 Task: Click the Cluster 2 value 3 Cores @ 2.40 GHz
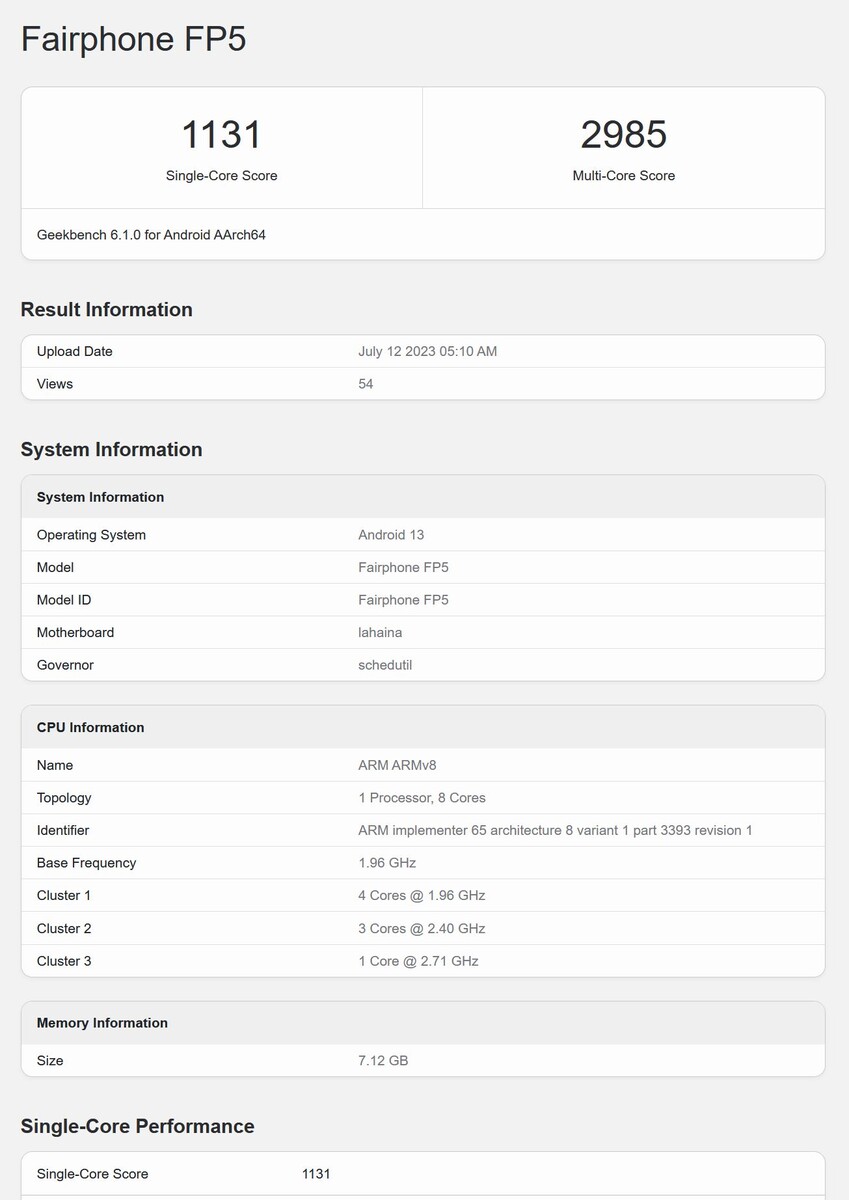pyautogui.click(x=421, y=929)
